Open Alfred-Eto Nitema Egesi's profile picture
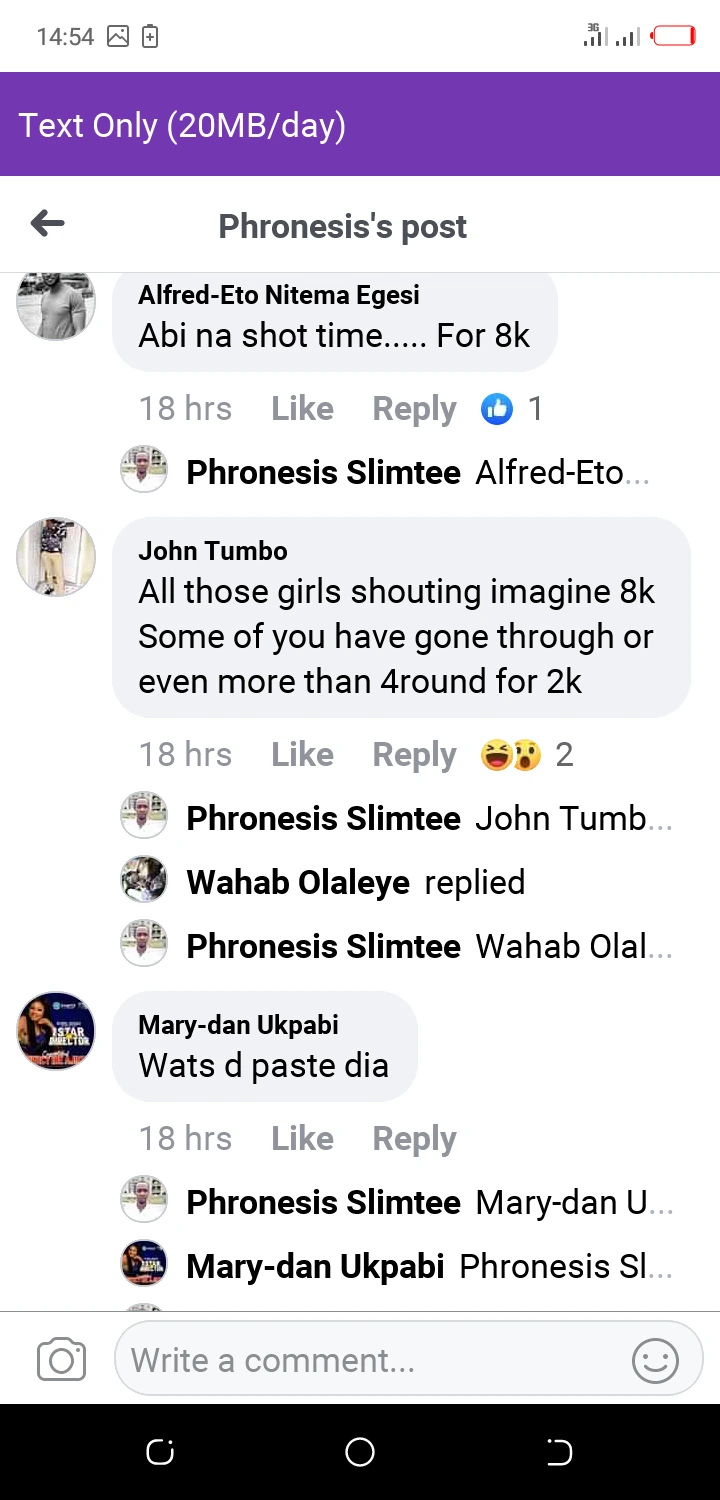720x1500 pixels. point(56,303)
